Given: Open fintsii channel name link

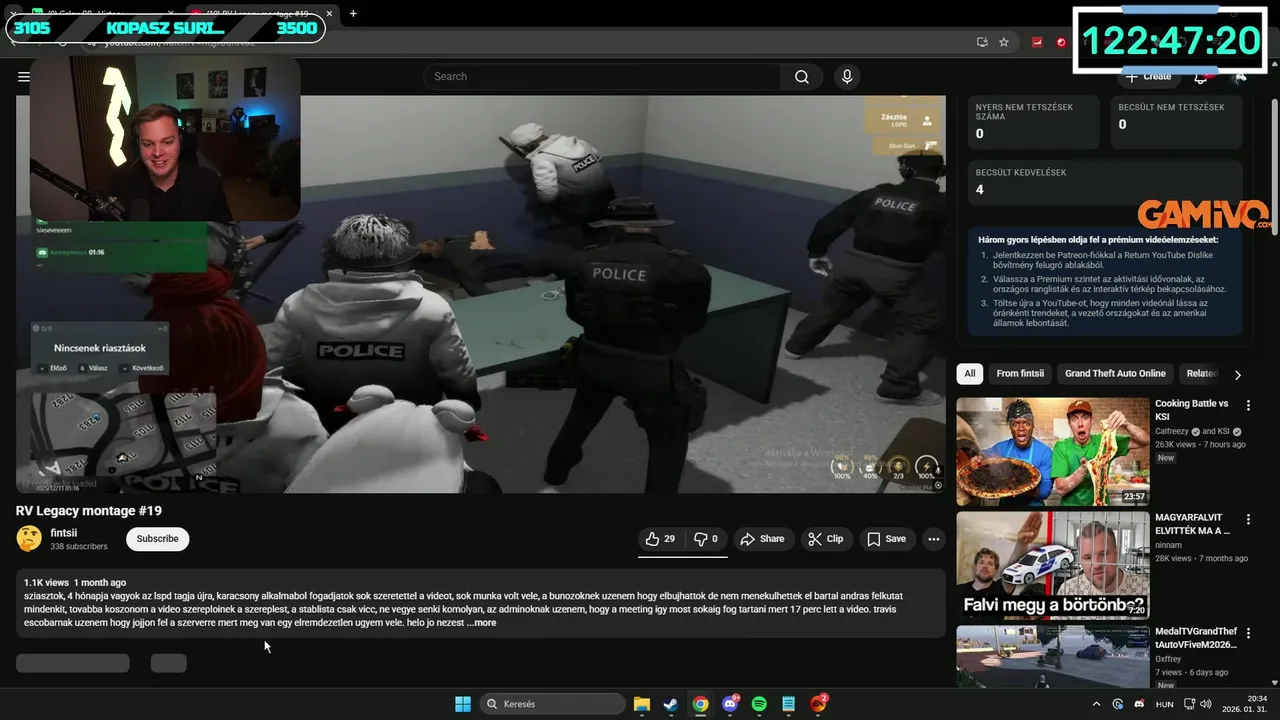Looking at the screenshot, I should 64,533.
